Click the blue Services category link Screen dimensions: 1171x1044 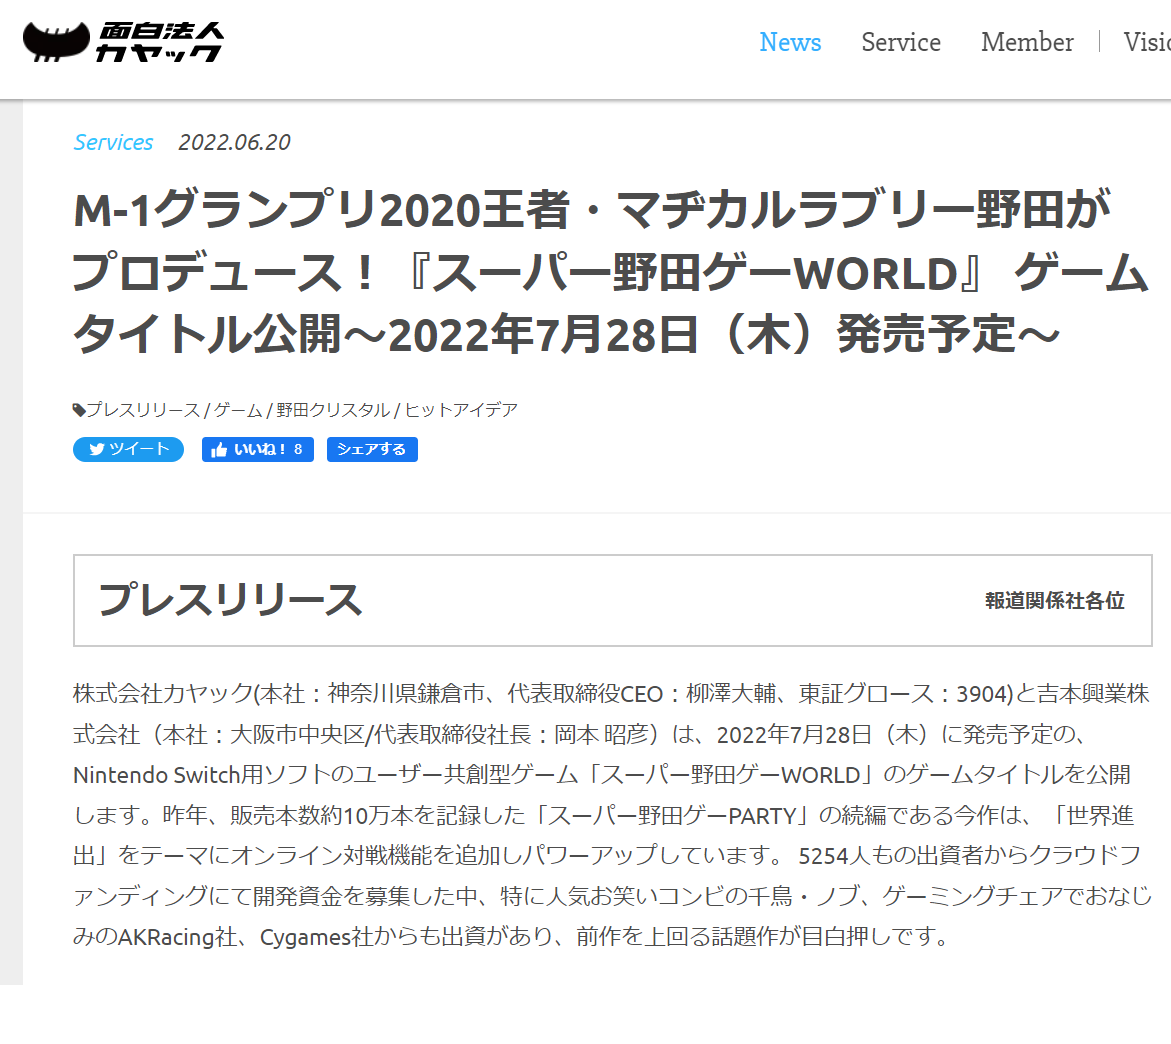click(113, 142)
